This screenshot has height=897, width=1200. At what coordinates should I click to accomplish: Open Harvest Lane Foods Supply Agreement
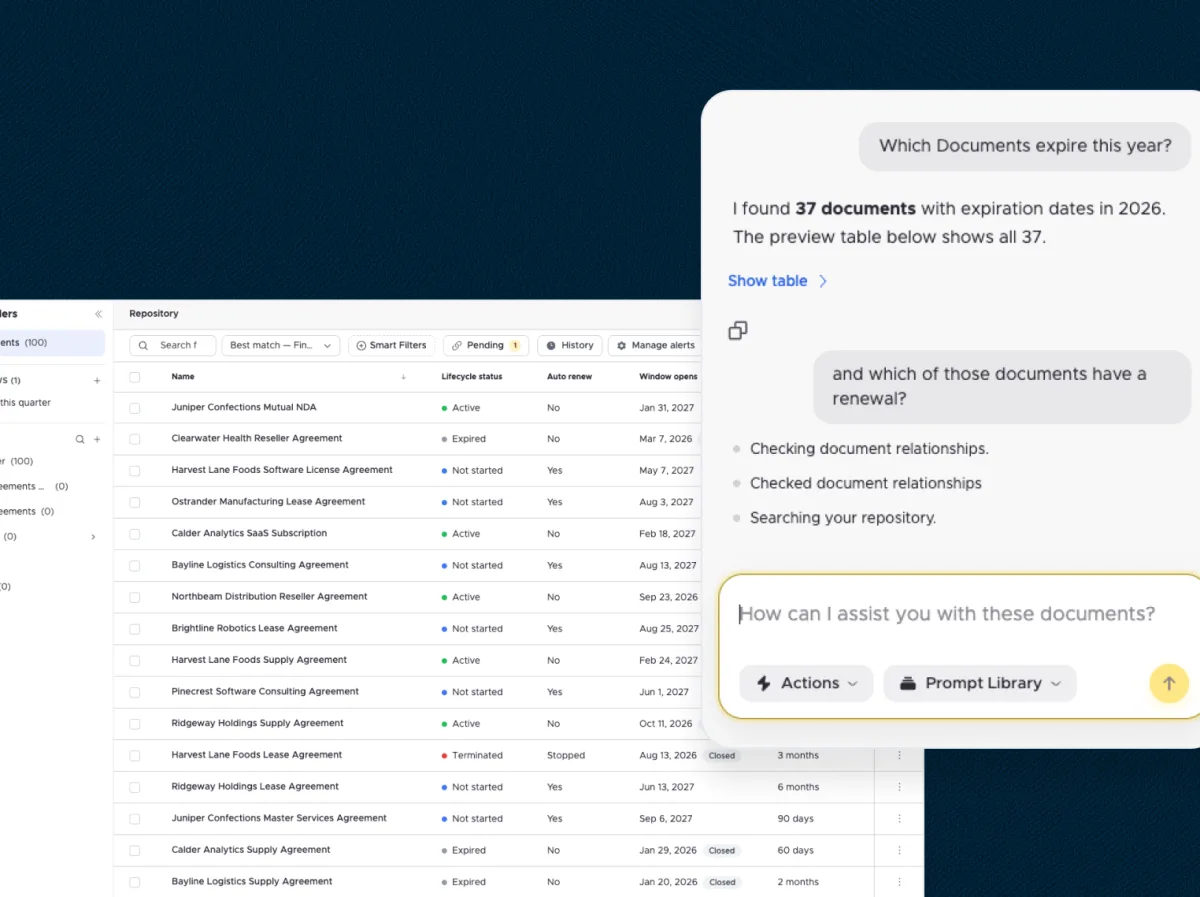[x=259, y=660]
